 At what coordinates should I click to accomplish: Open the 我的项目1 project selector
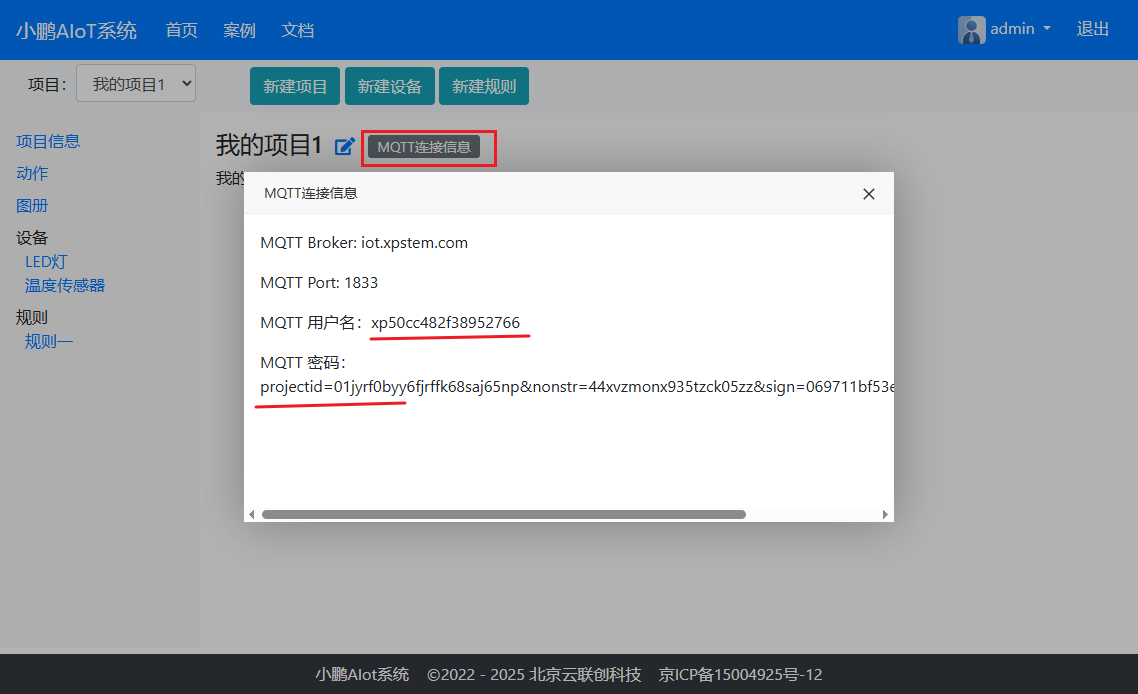coord(136,83)
